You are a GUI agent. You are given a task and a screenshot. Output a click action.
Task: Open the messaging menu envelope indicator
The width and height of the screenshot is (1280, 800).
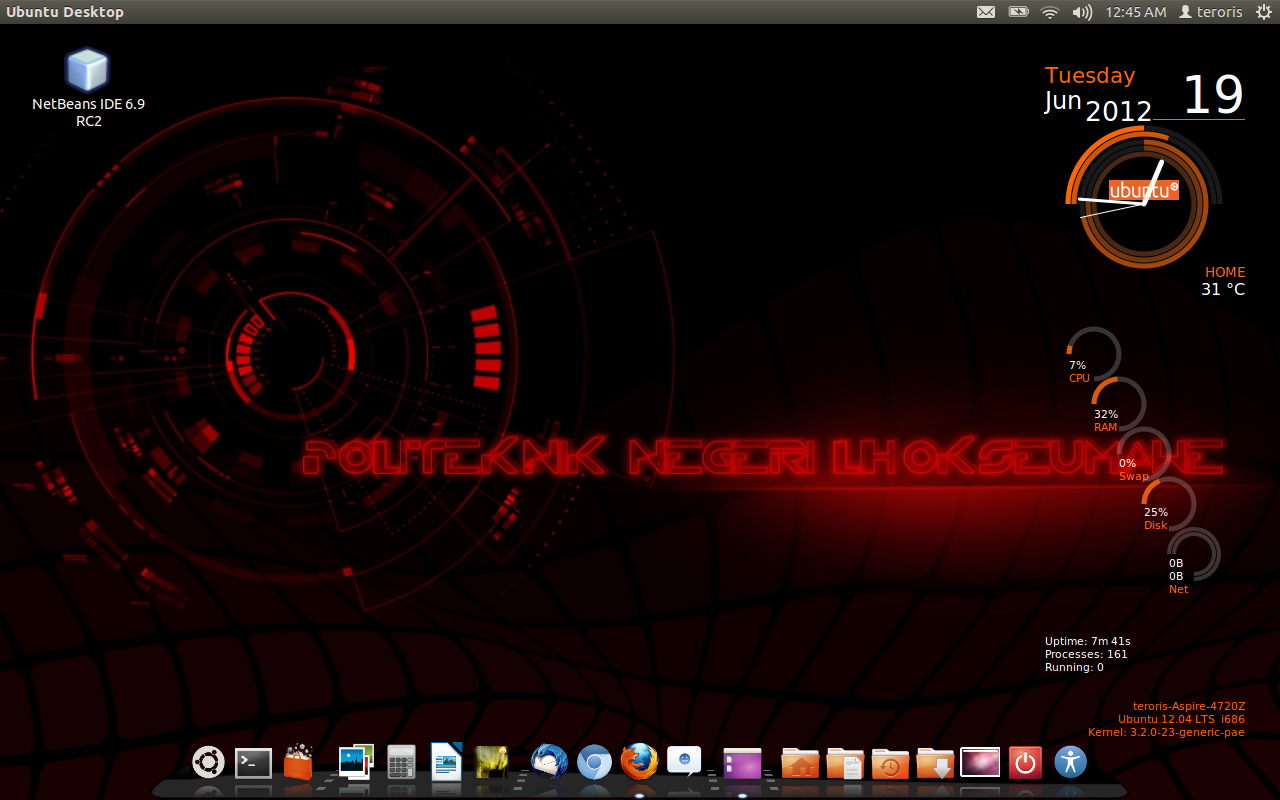(985, 11)
